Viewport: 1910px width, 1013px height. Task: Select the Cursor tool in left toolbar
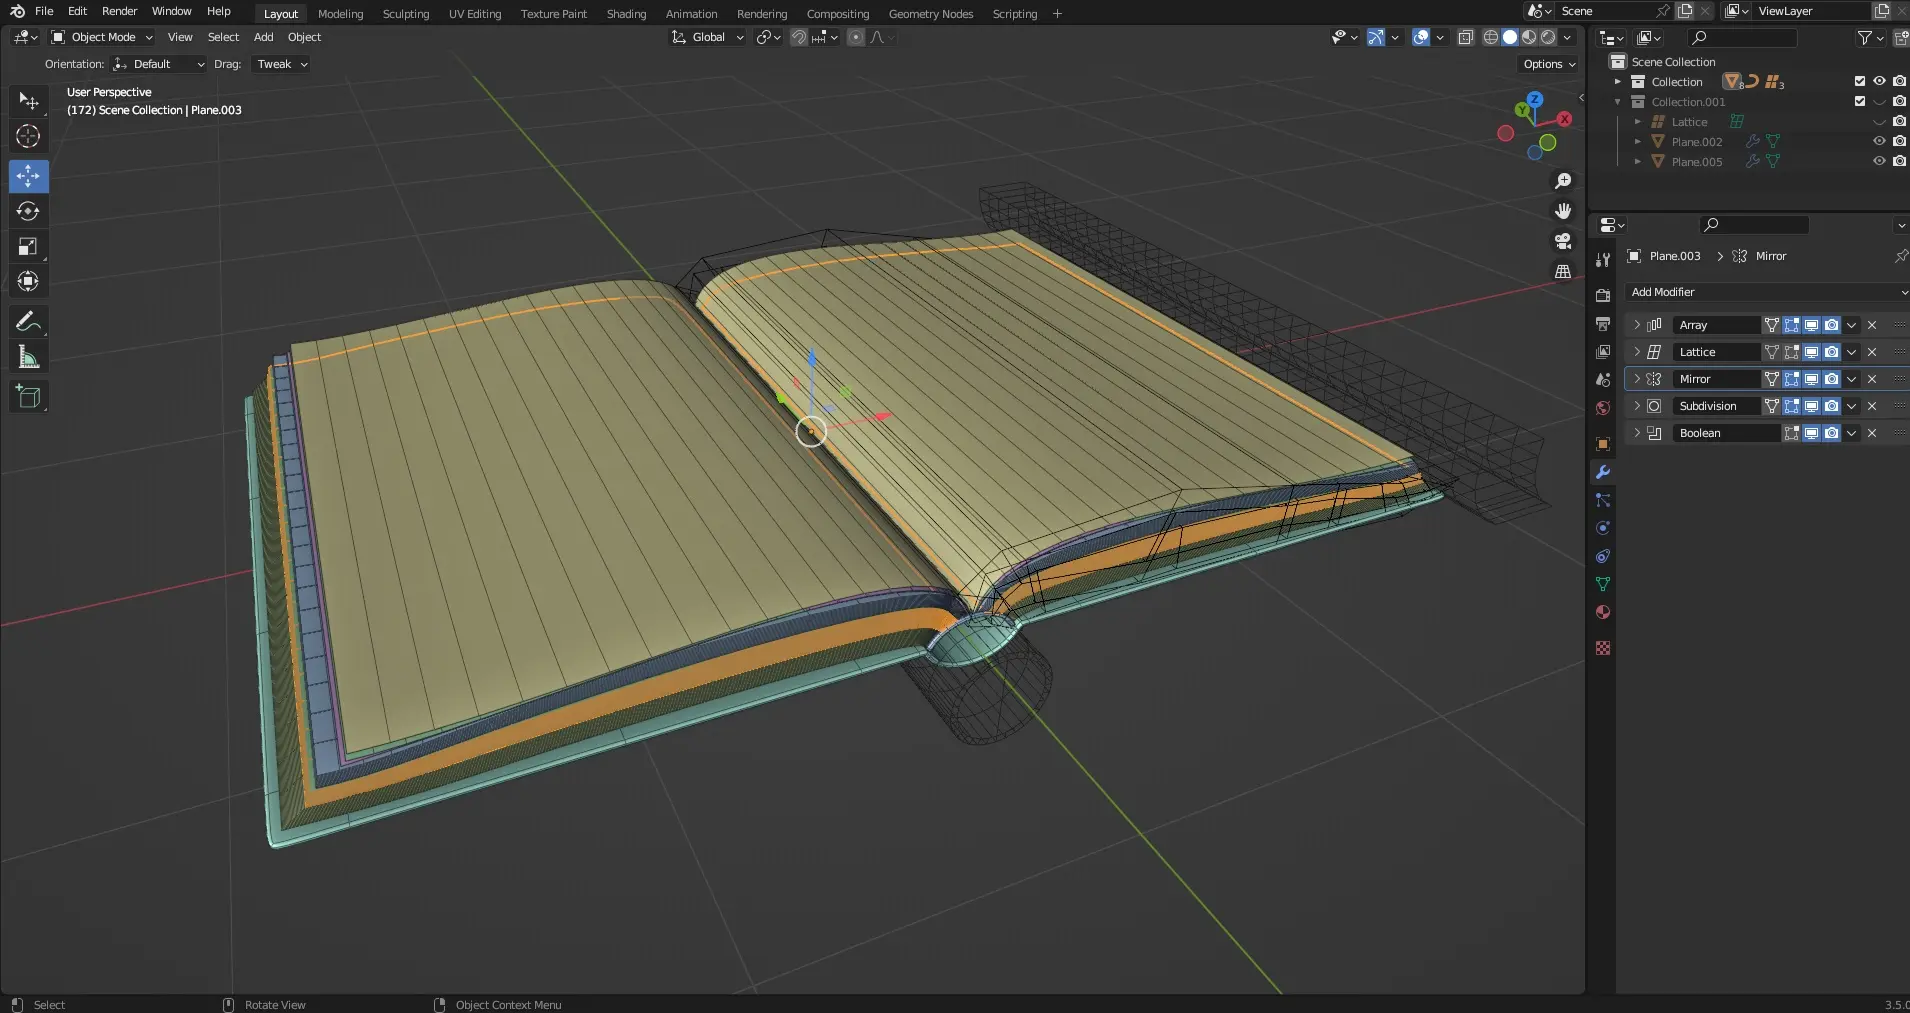click(28, 137)
